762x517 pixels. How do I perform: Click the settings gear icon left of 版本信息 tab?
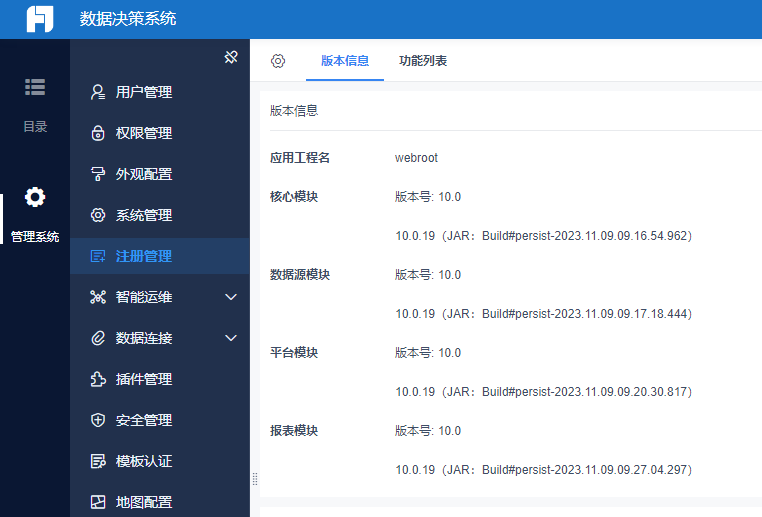click(278, 61)
